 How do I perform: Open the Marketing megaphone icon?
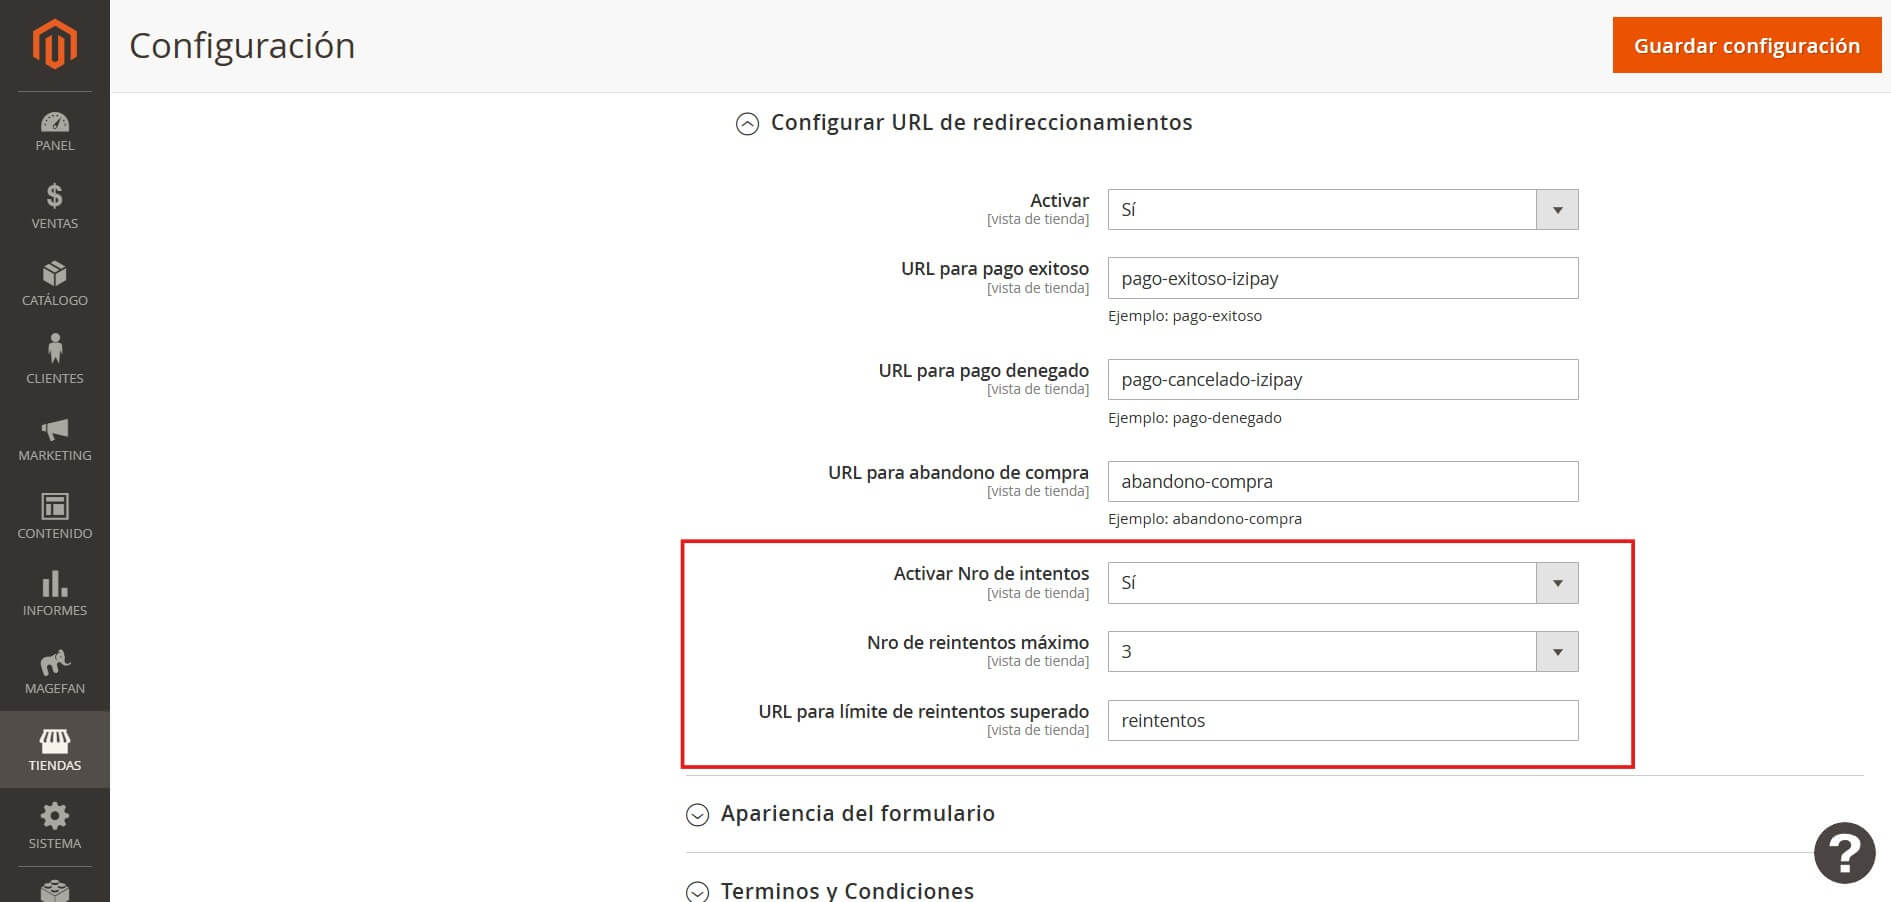(x=54, y=429)
